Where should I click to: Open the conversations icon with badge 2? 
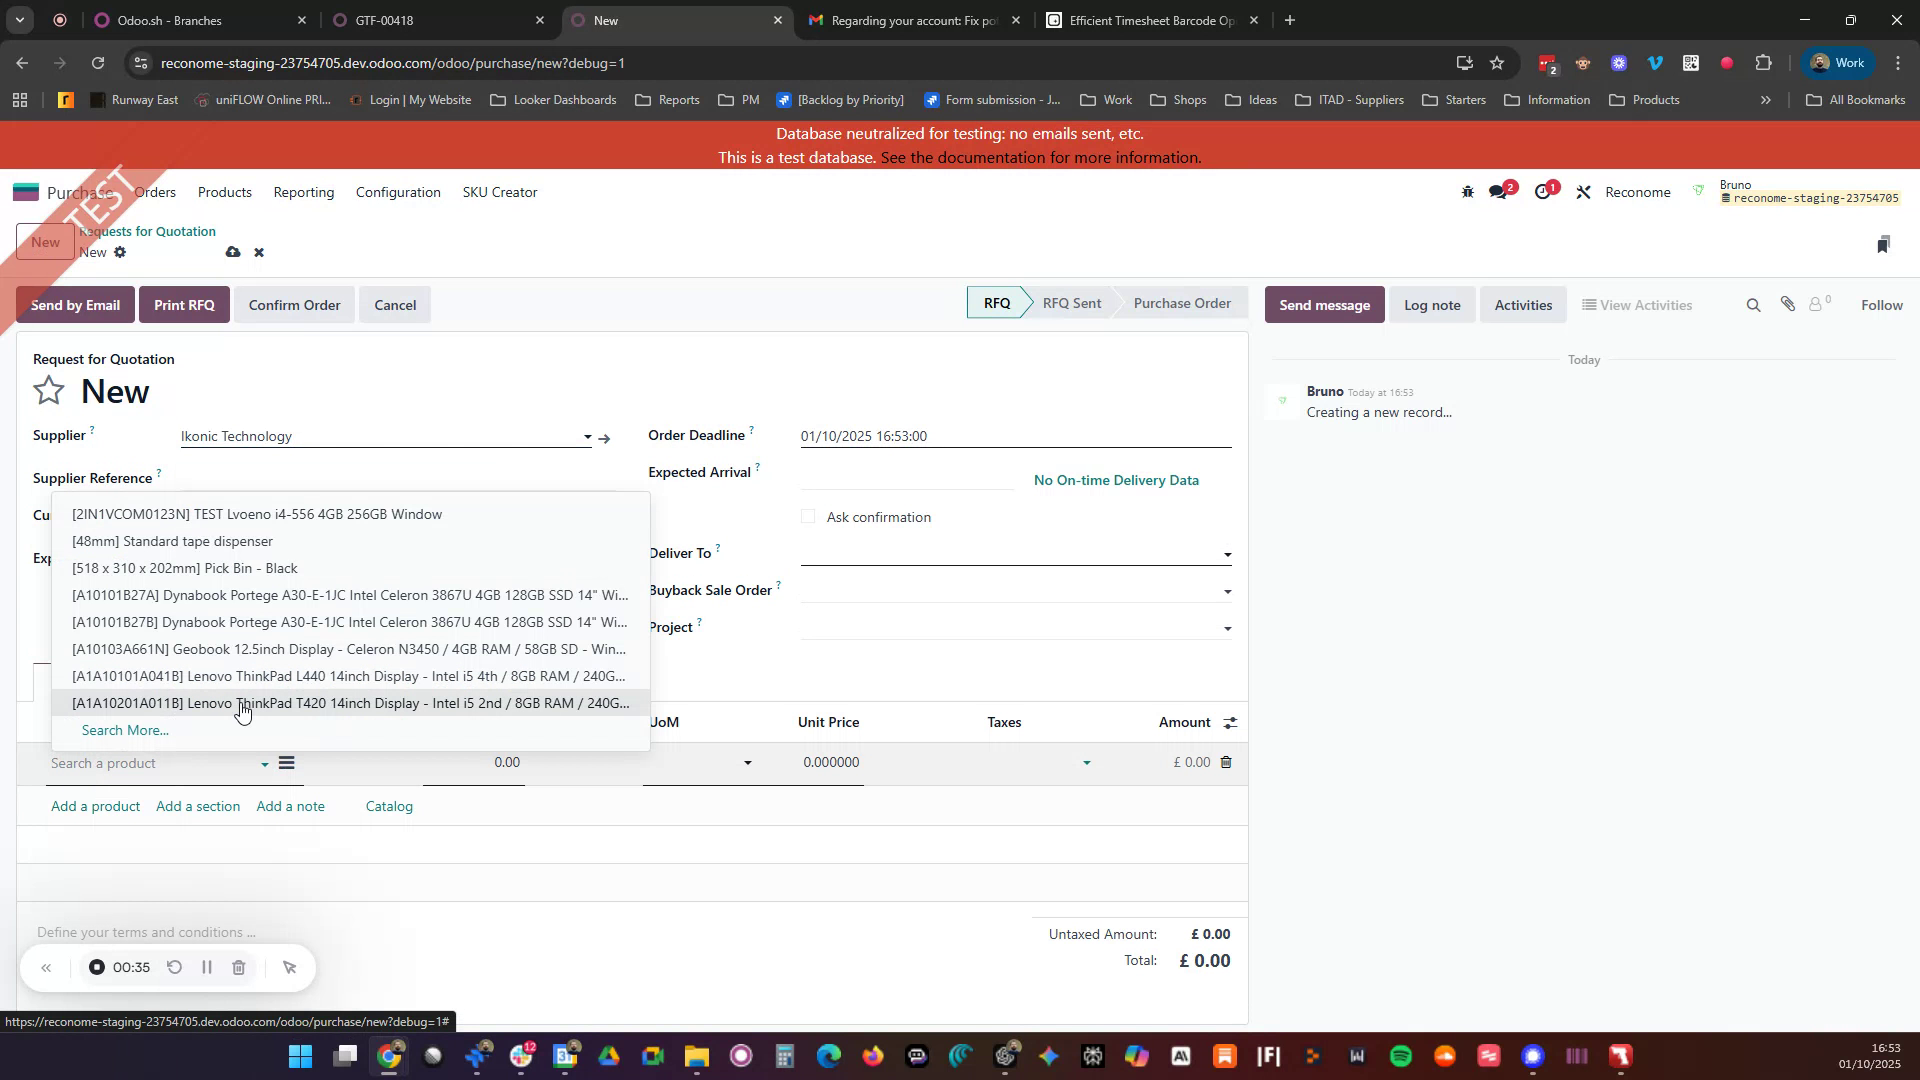pyautogui.click(x=1499, y=191)
